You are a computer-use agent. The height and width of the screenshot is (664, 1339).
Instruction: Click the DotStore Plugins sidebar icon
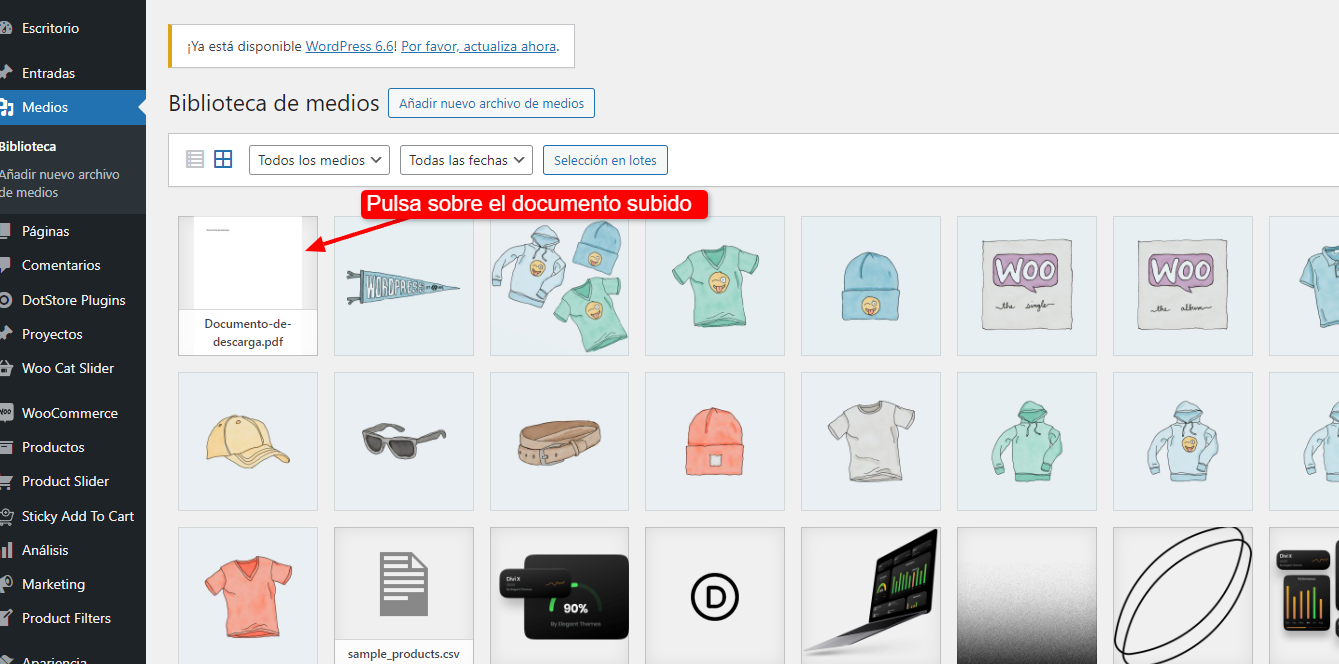click(x=5, y=300)
